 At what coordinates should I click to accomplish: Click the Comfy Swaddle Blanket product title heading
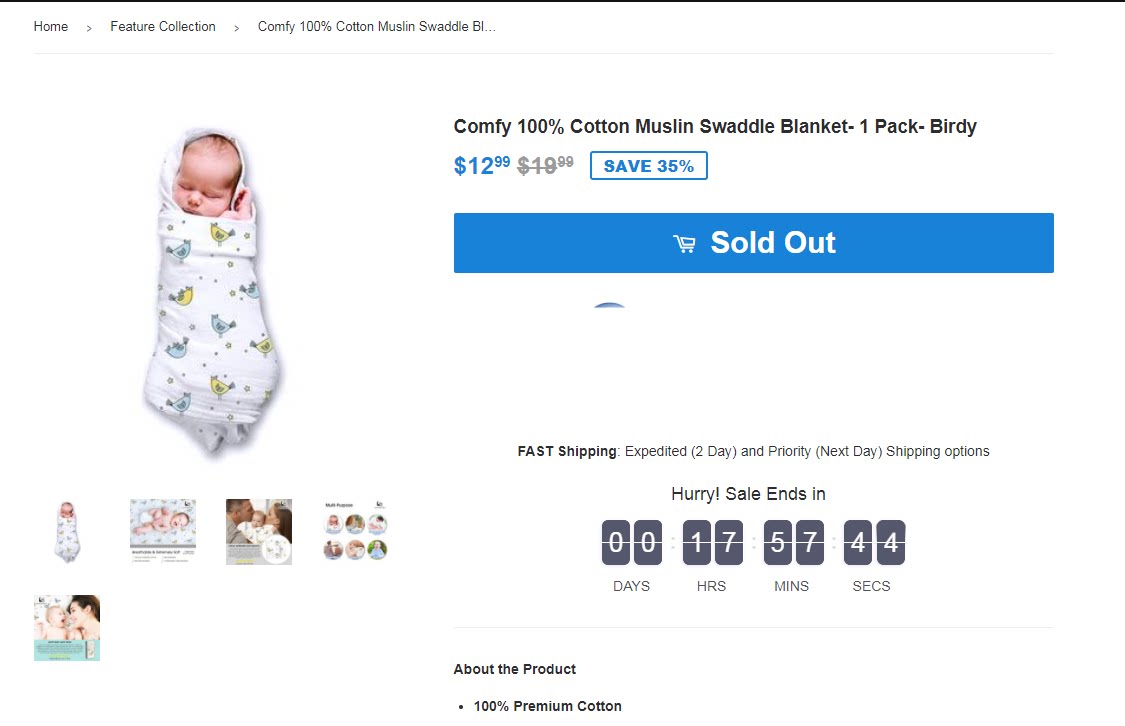pos(715,127)
